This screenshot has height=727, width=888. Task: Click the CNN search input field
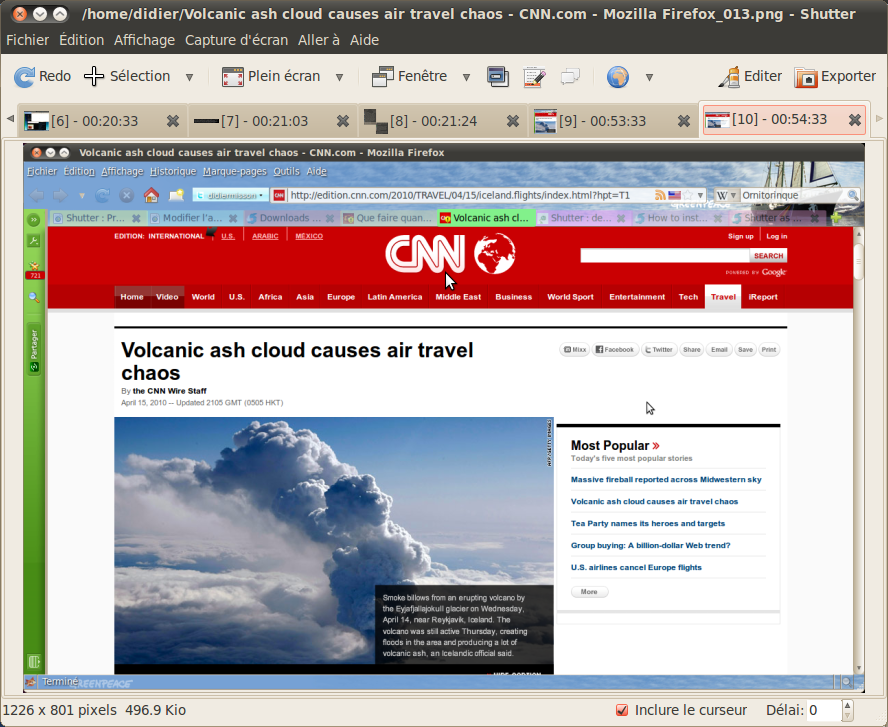pyautogui.click(x=665, y=256)
